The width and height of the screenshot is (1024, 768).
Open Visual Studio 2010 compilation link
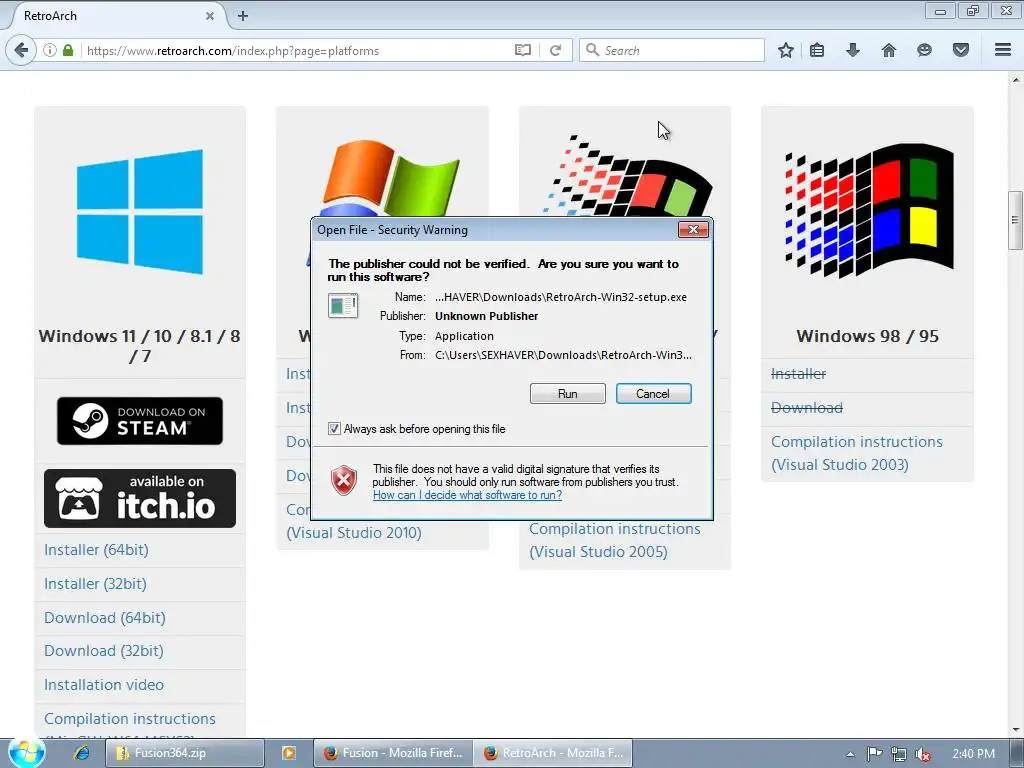point(354,533)
